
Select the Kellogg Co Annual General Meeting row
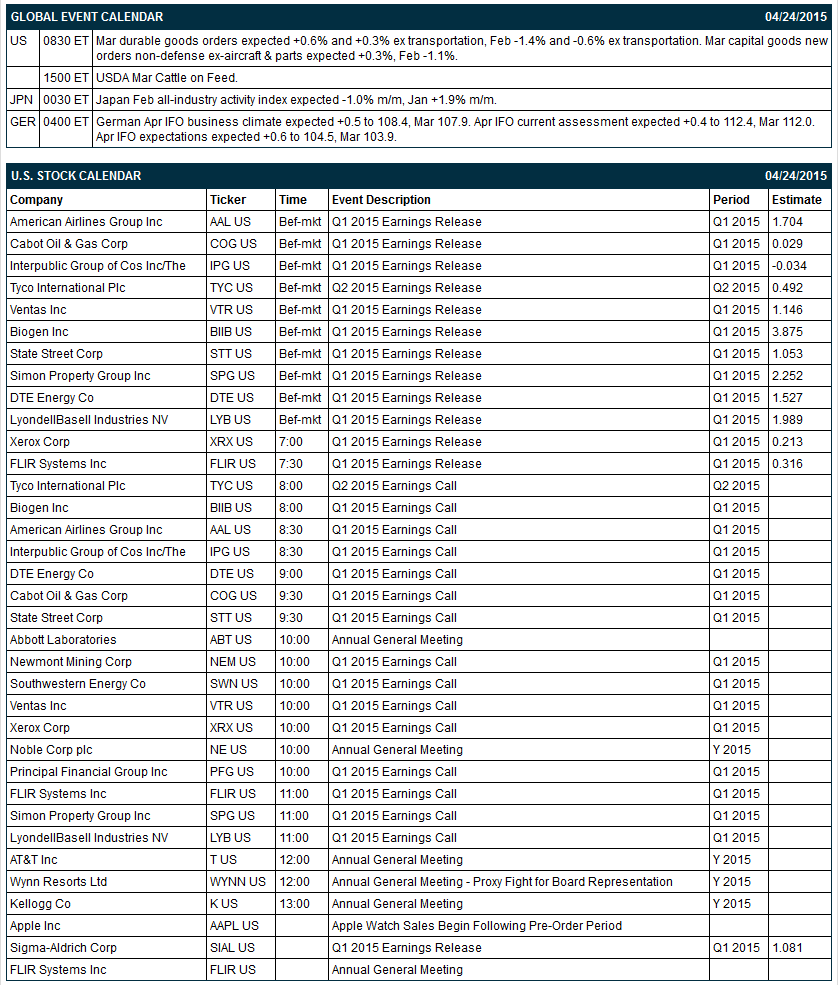pyautogui.click(x=419, y=903)
